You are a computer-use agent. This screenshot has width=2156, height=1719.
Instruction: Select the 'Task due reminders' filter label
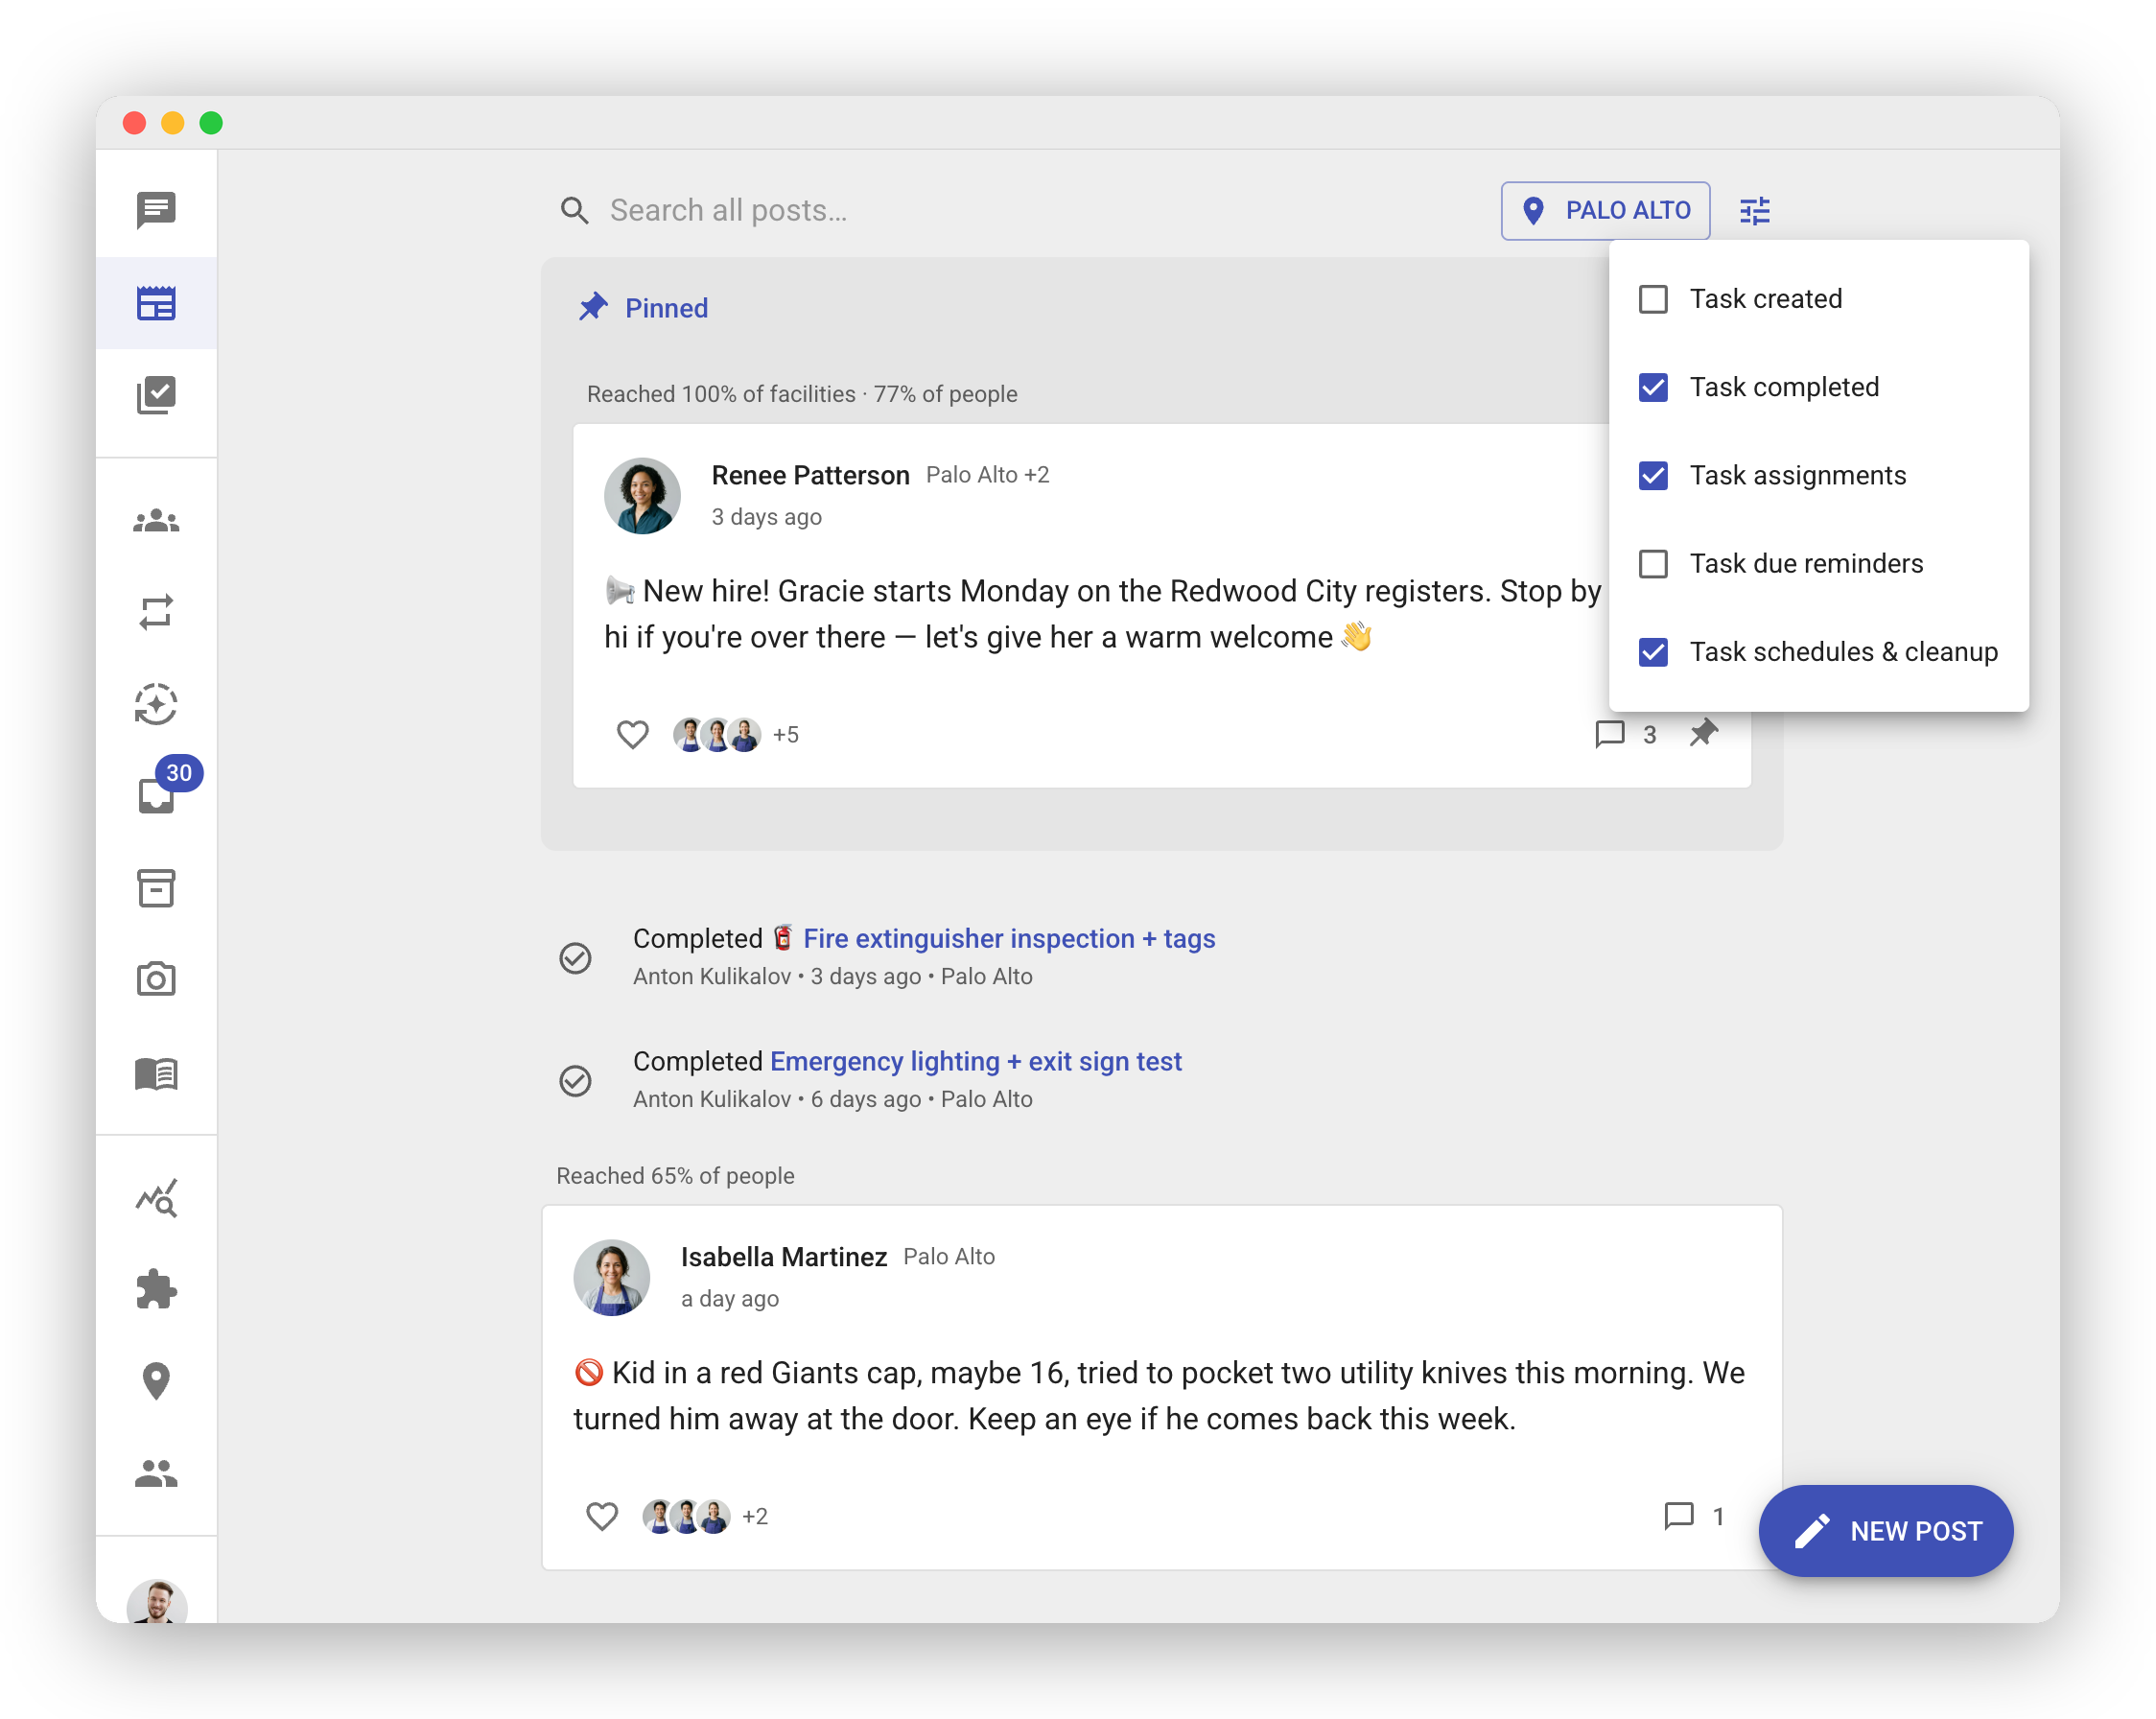coord(1806,564)
